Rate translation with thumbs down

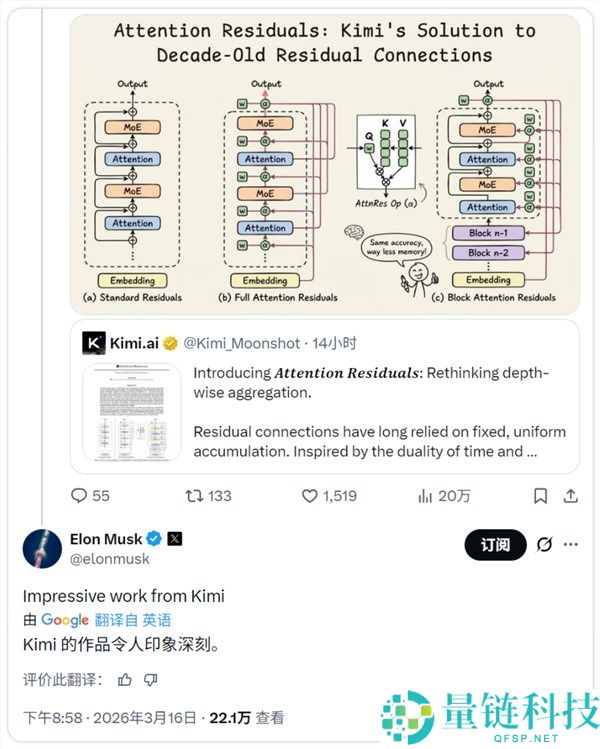[151, 679]
